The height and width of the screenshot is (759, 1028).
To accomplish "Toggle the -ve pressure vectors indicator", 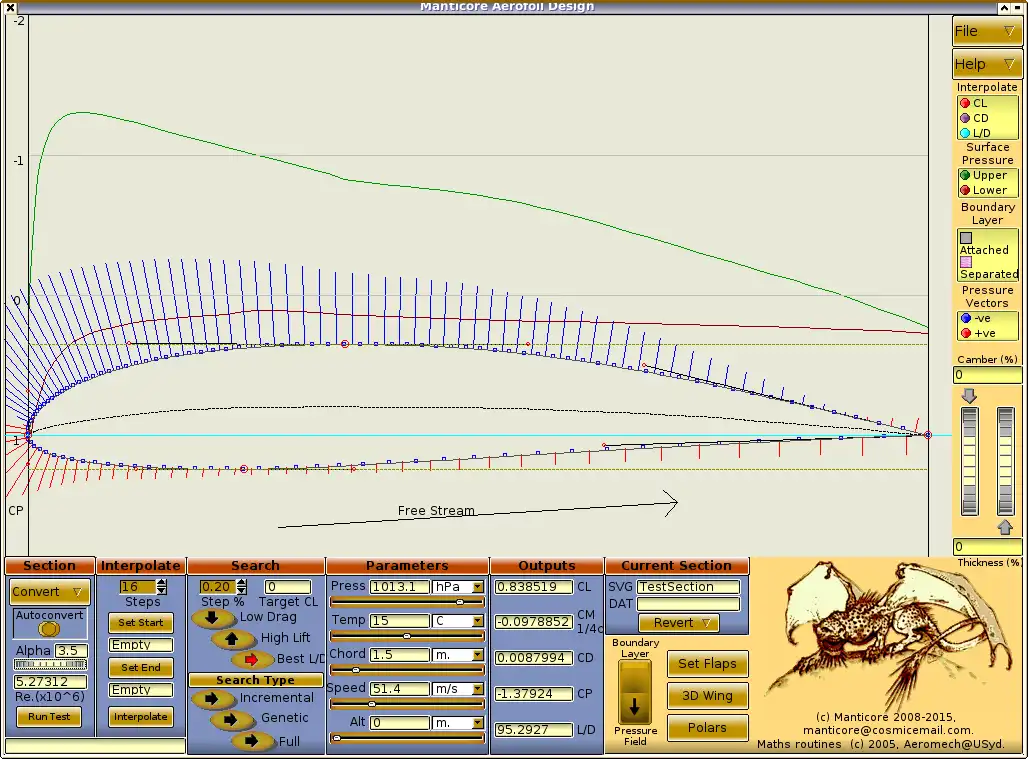I will pyautogui.click(x=965, y=318).
